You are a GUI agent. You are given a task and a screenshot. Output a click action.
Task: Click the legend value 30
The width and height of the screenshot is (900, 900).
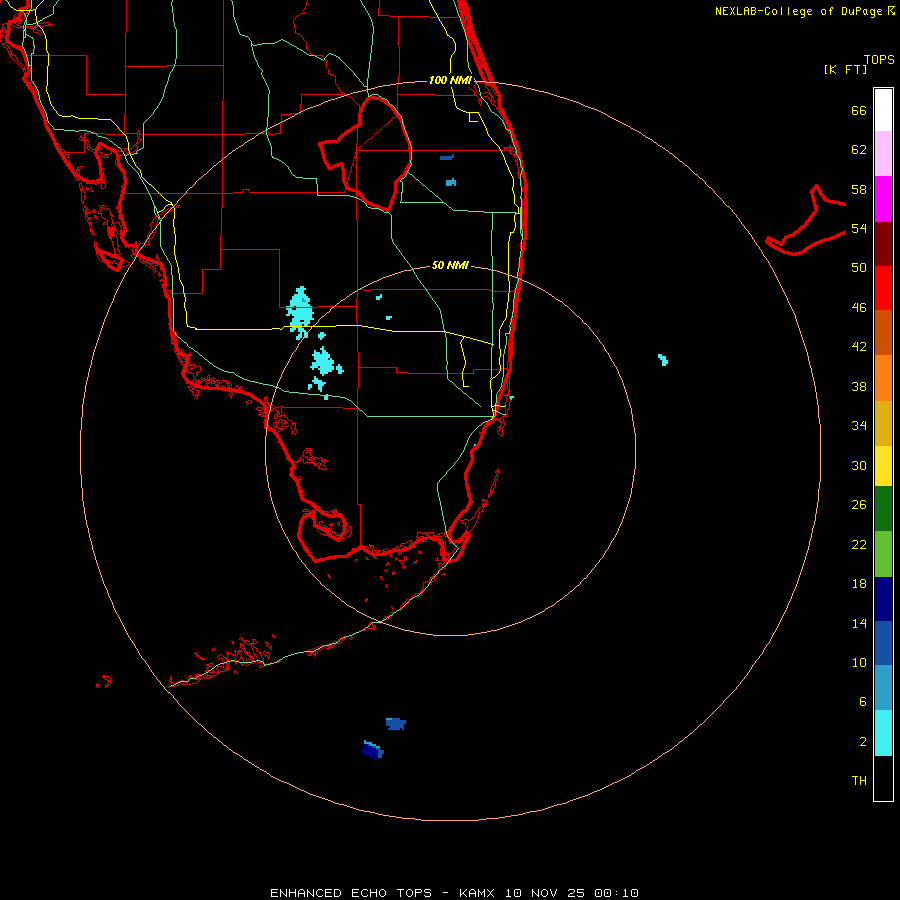tap(859, 465)
